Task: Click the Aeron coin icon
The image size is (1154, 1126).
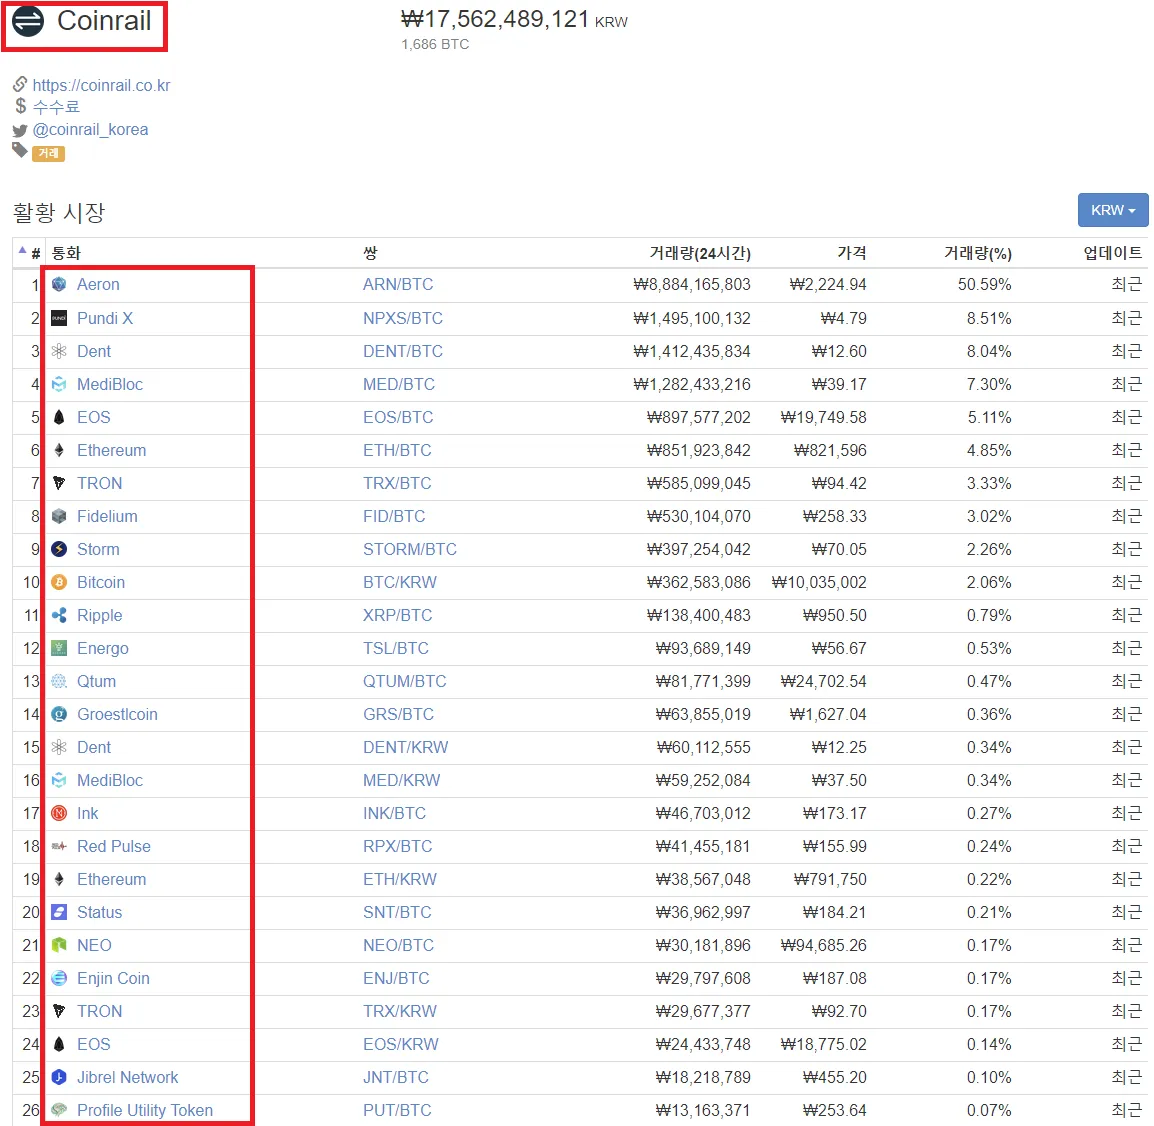Action: click(60, 284)
